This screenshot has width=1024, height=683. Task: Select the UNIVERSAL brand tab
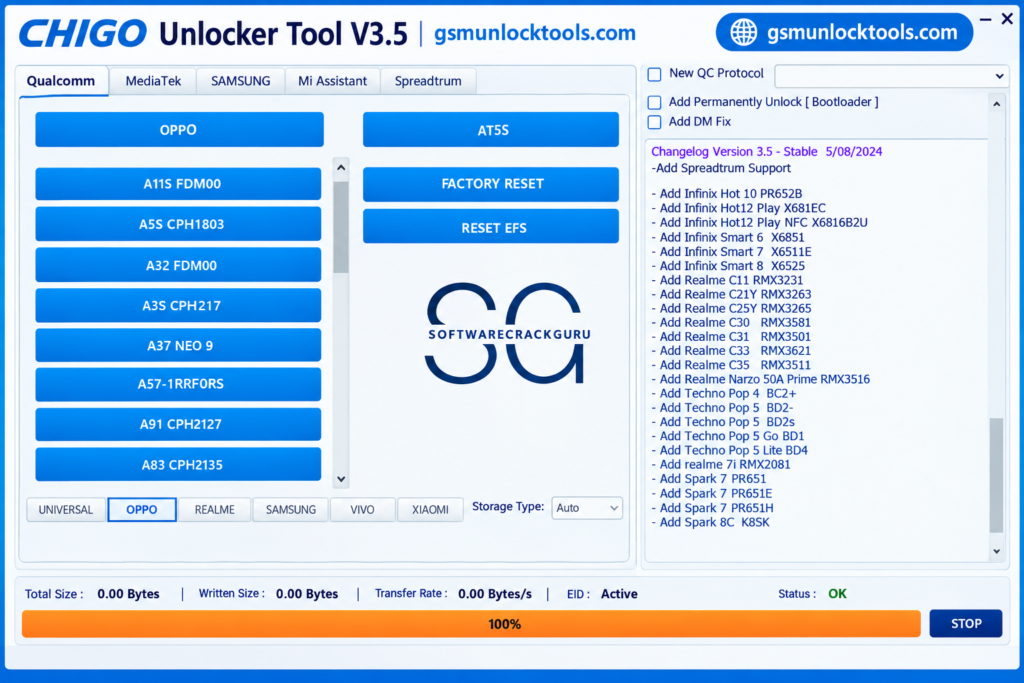[65, 510]
